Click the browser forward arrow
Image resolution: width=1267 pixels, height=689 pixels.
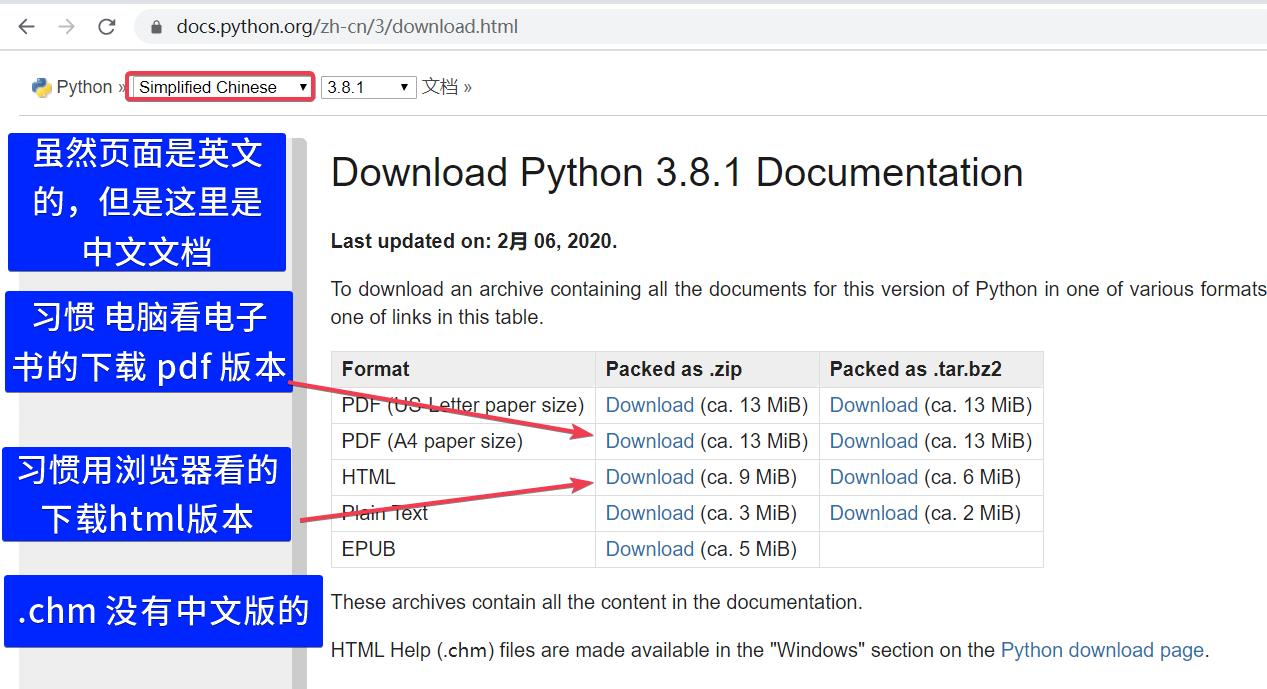(67, 27)
